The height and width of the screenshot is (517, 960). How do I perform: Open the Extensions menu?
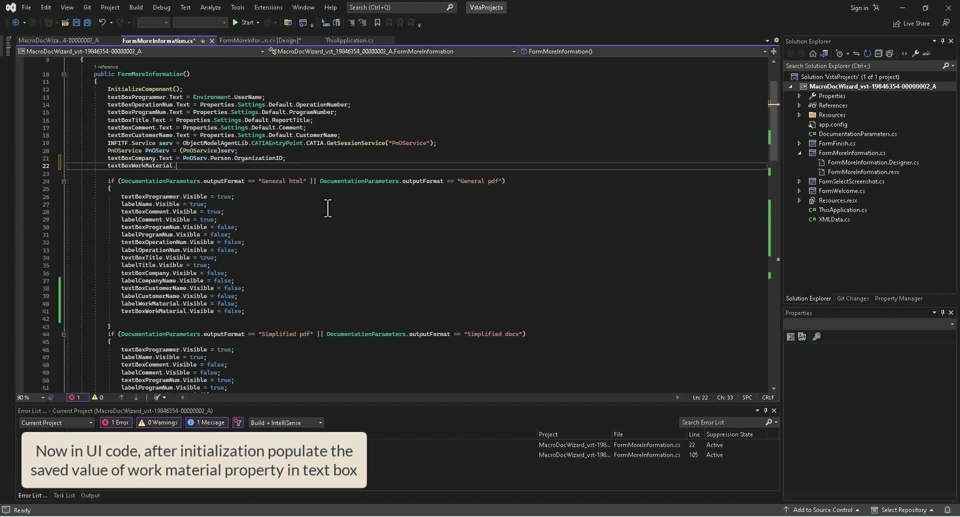click(x=268, y=7)
